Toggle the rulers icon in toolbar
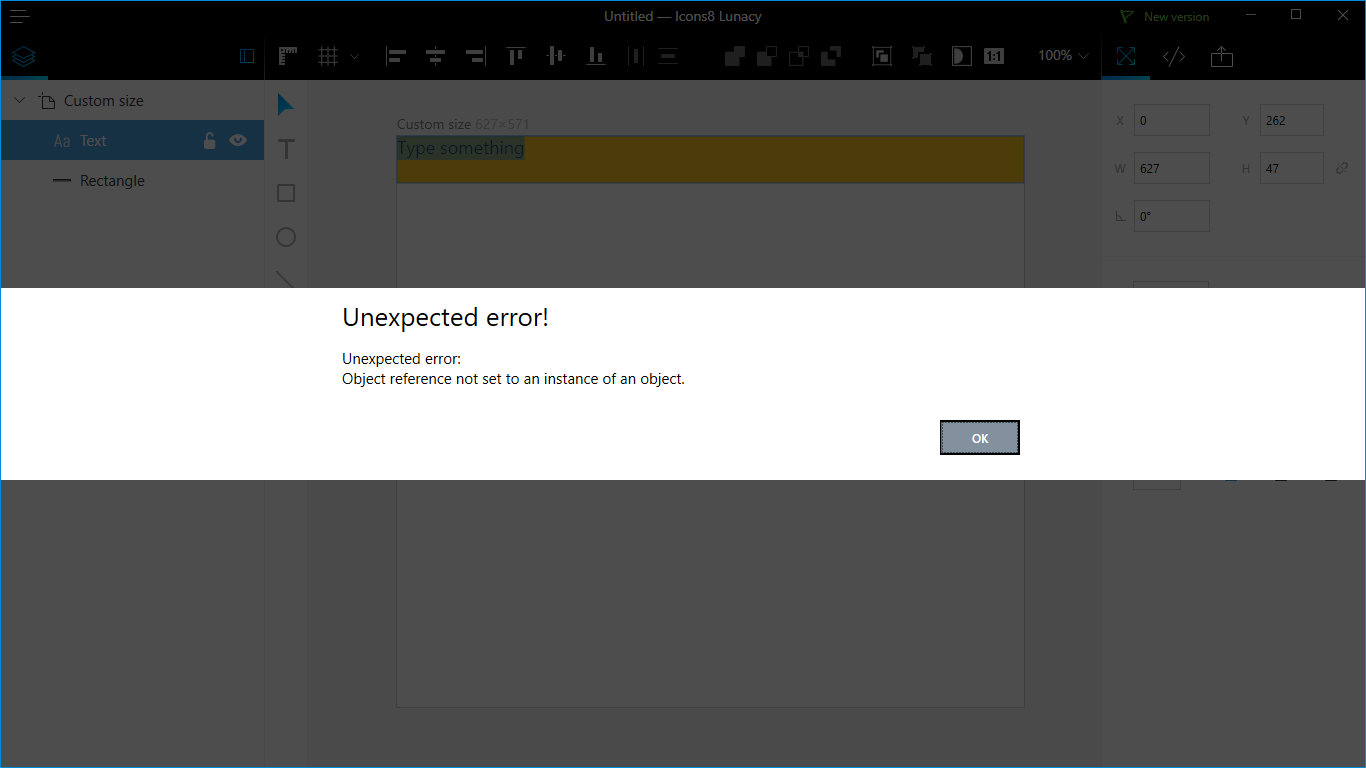Viewport: 1366px width, 768px height. (288, 56)
